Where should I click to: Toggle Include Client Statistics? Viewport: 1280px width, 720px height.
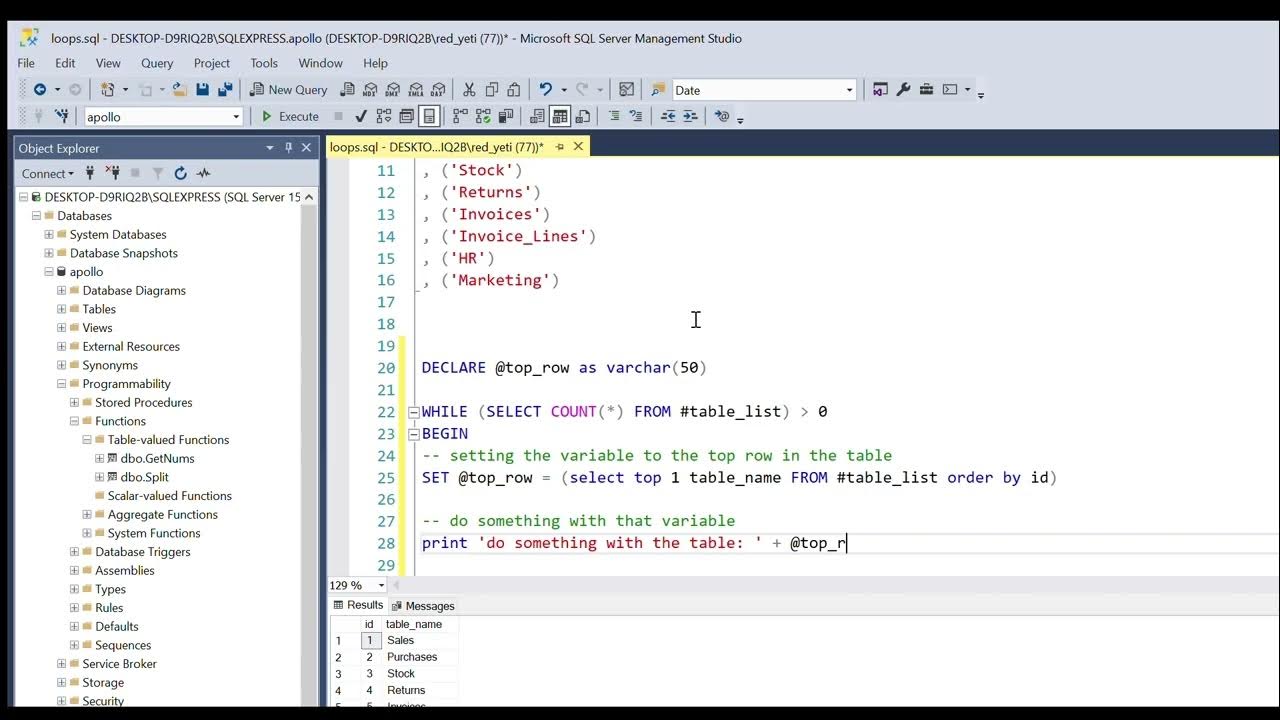coord(506,116)
